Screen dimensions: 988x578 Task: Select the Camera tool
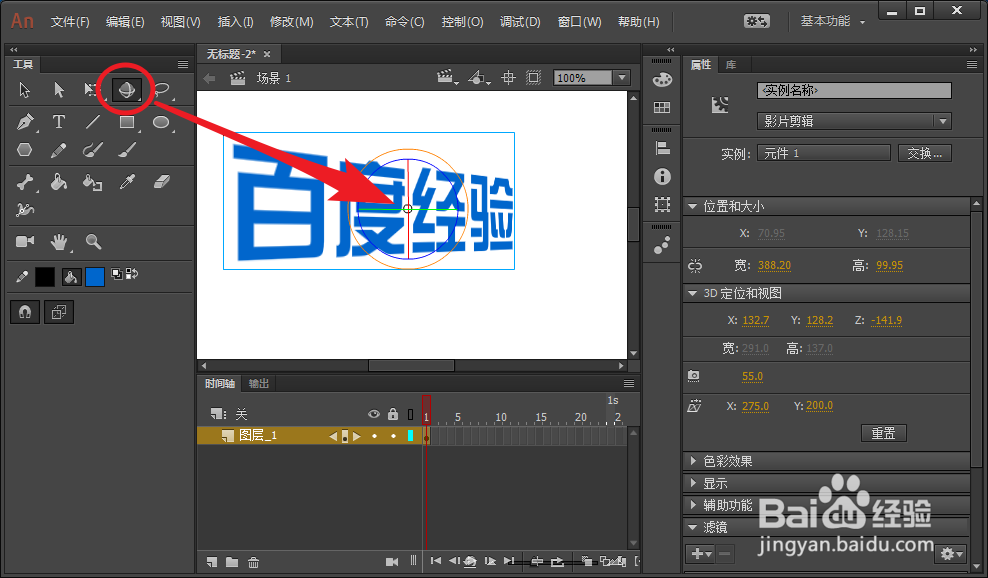(25, 241)
